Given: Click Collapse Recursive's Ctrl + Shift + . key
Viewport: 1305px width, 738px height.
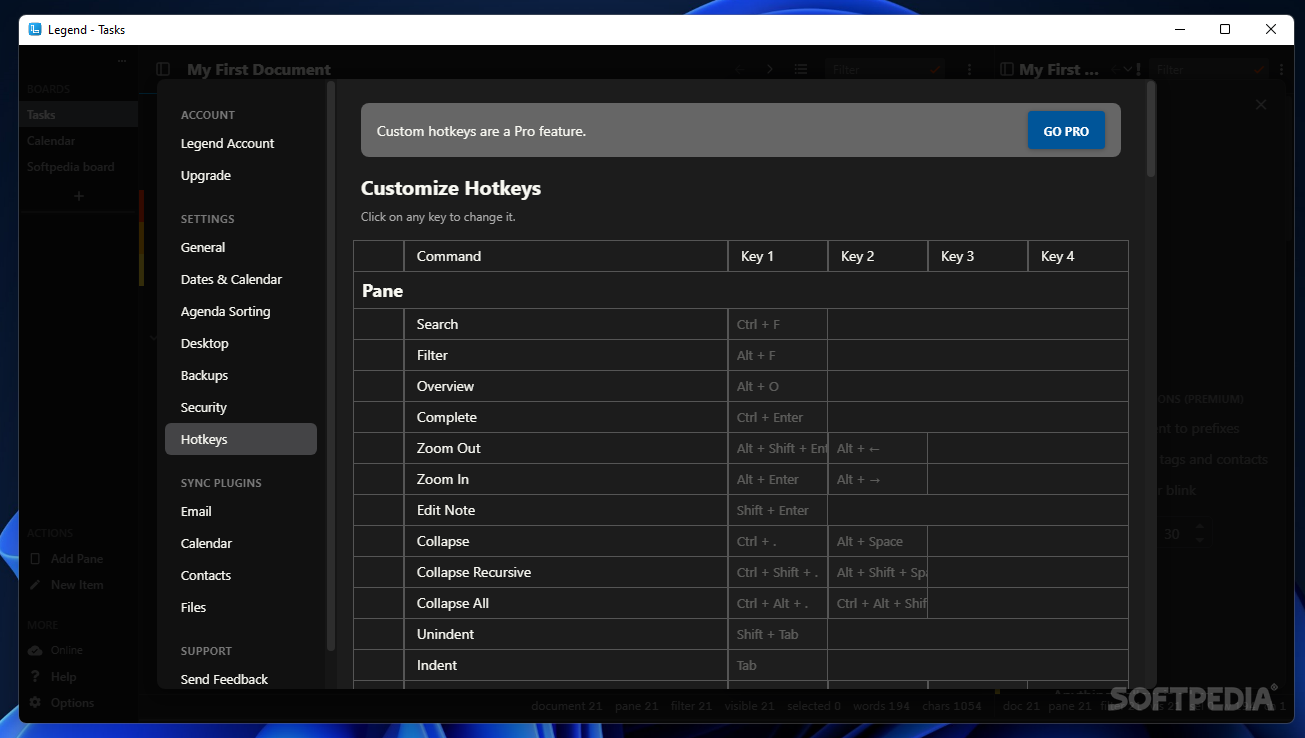Looking at the screenshot, I should pos(778,572).
